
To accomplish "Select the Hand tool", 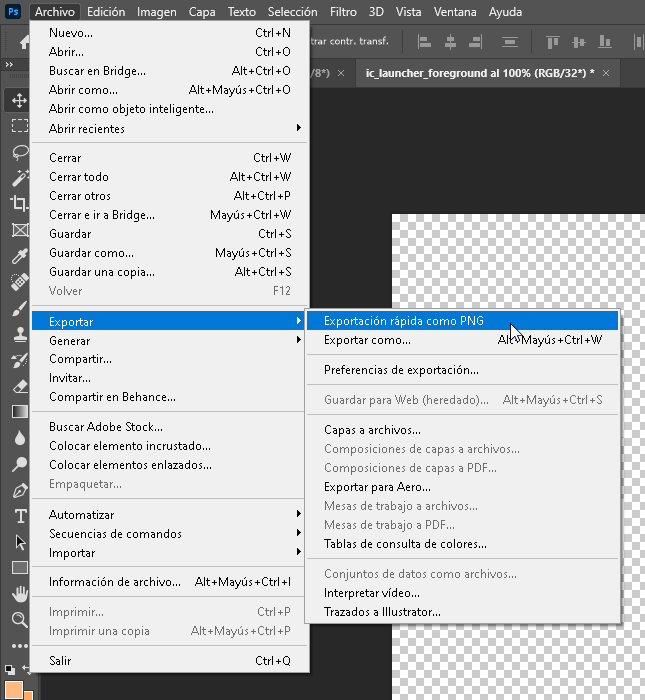I will (19, 594).
